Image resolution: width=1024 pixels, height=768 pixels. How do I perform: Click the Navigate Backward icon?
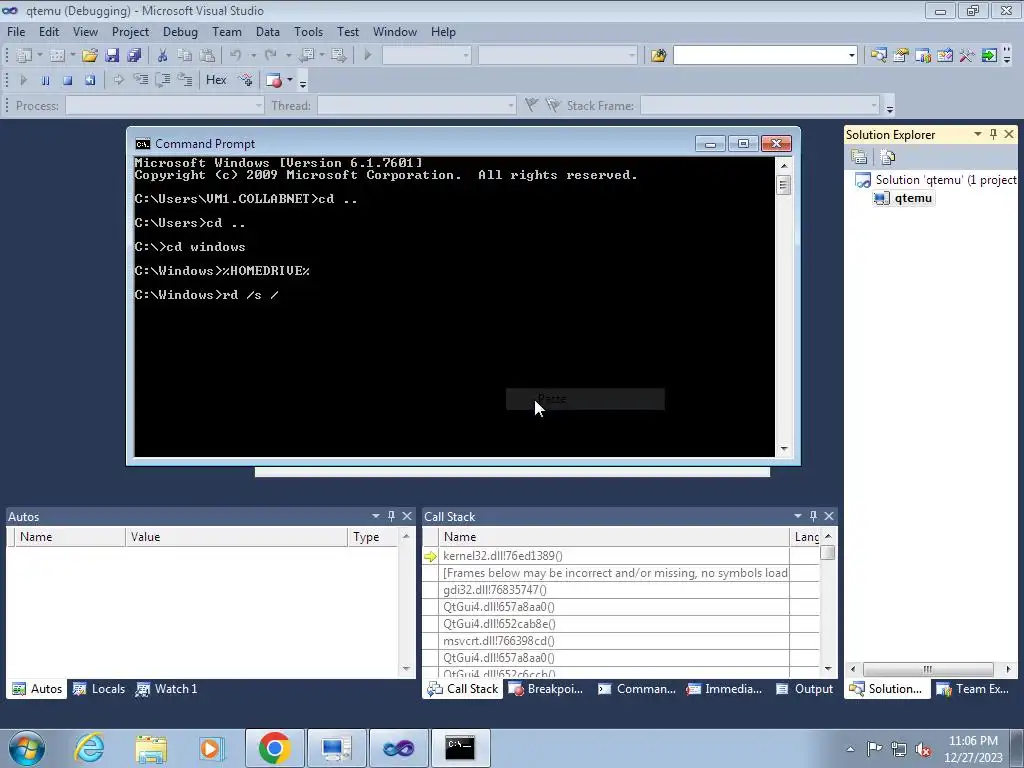click(307, 56)
